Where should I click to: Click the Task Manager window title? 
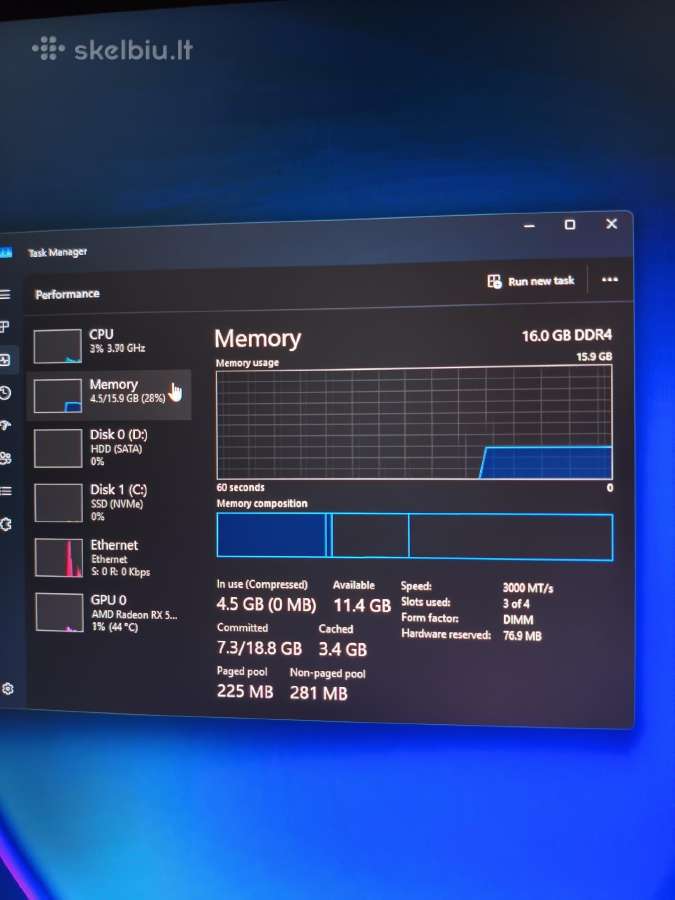(x=57, y=252)
